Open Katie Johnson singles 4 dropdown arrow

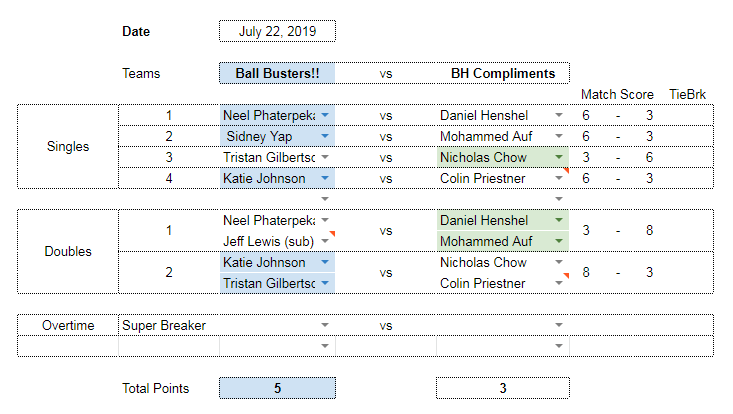(x=325, y=178)
